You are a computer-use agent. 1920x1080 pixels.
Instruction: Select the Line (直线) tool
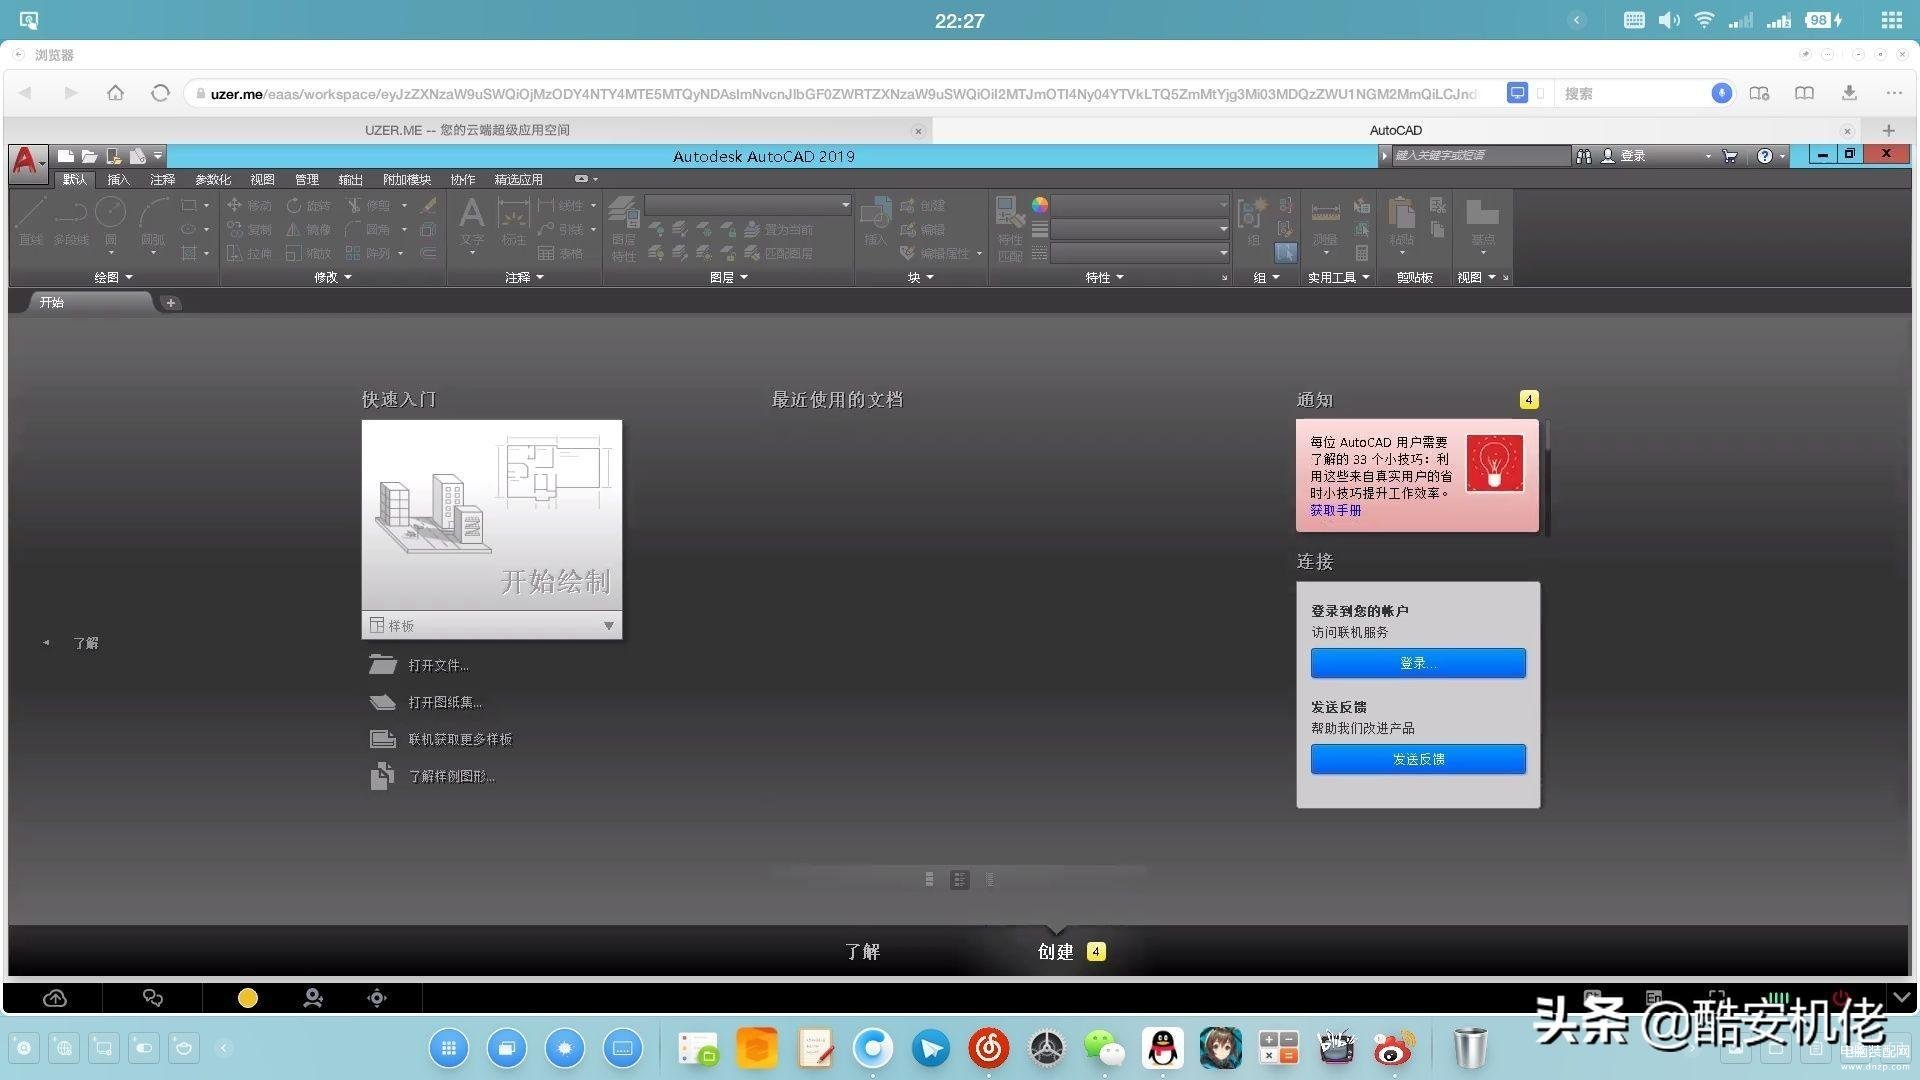point(31,221)
